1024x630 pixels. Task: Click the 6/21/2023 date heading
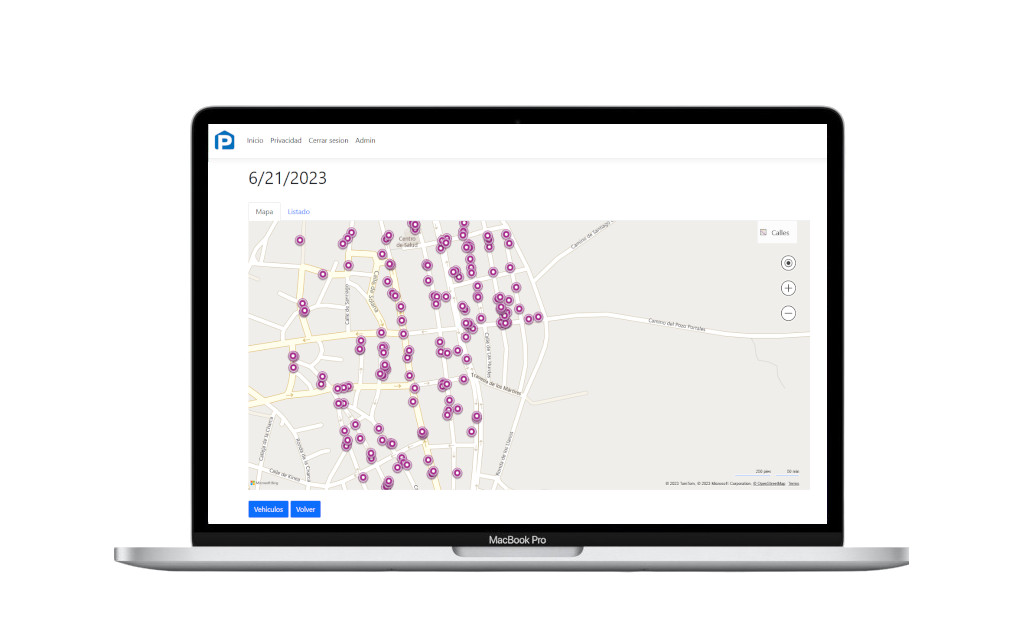287,178
